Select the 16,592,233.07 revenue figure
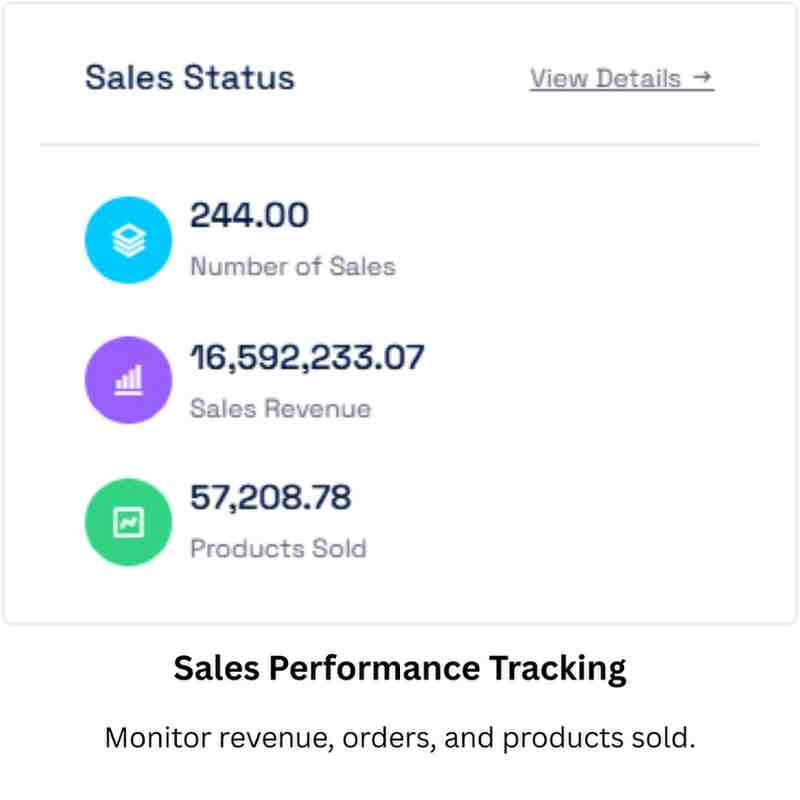This screenshot has height=800, width=800. point(307,357)
